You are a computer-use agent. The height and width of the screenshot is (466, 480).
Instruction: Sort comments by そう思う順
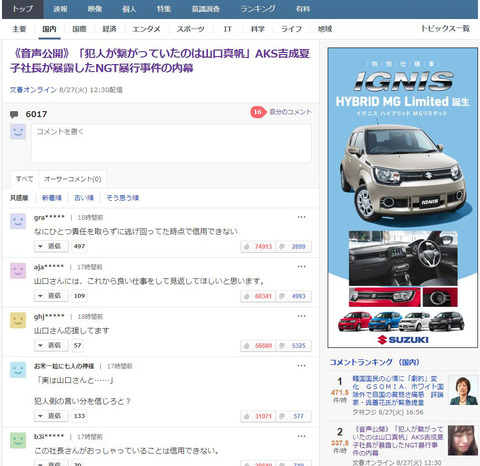(122, 198)
